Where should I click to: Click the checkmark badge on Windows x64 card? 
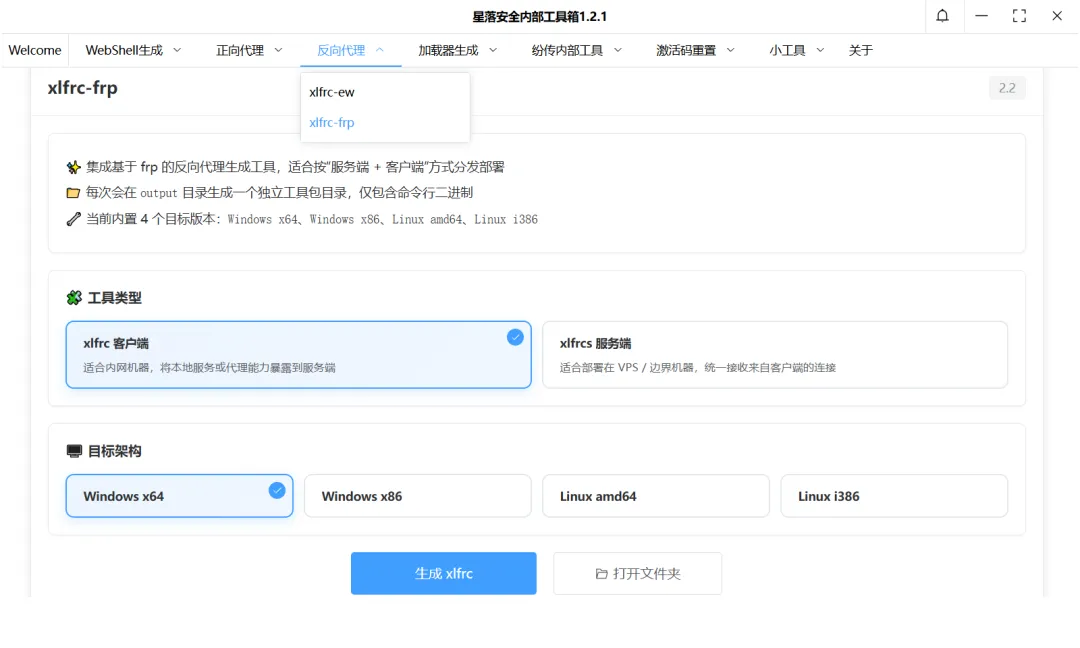click(x=277, y=490)
